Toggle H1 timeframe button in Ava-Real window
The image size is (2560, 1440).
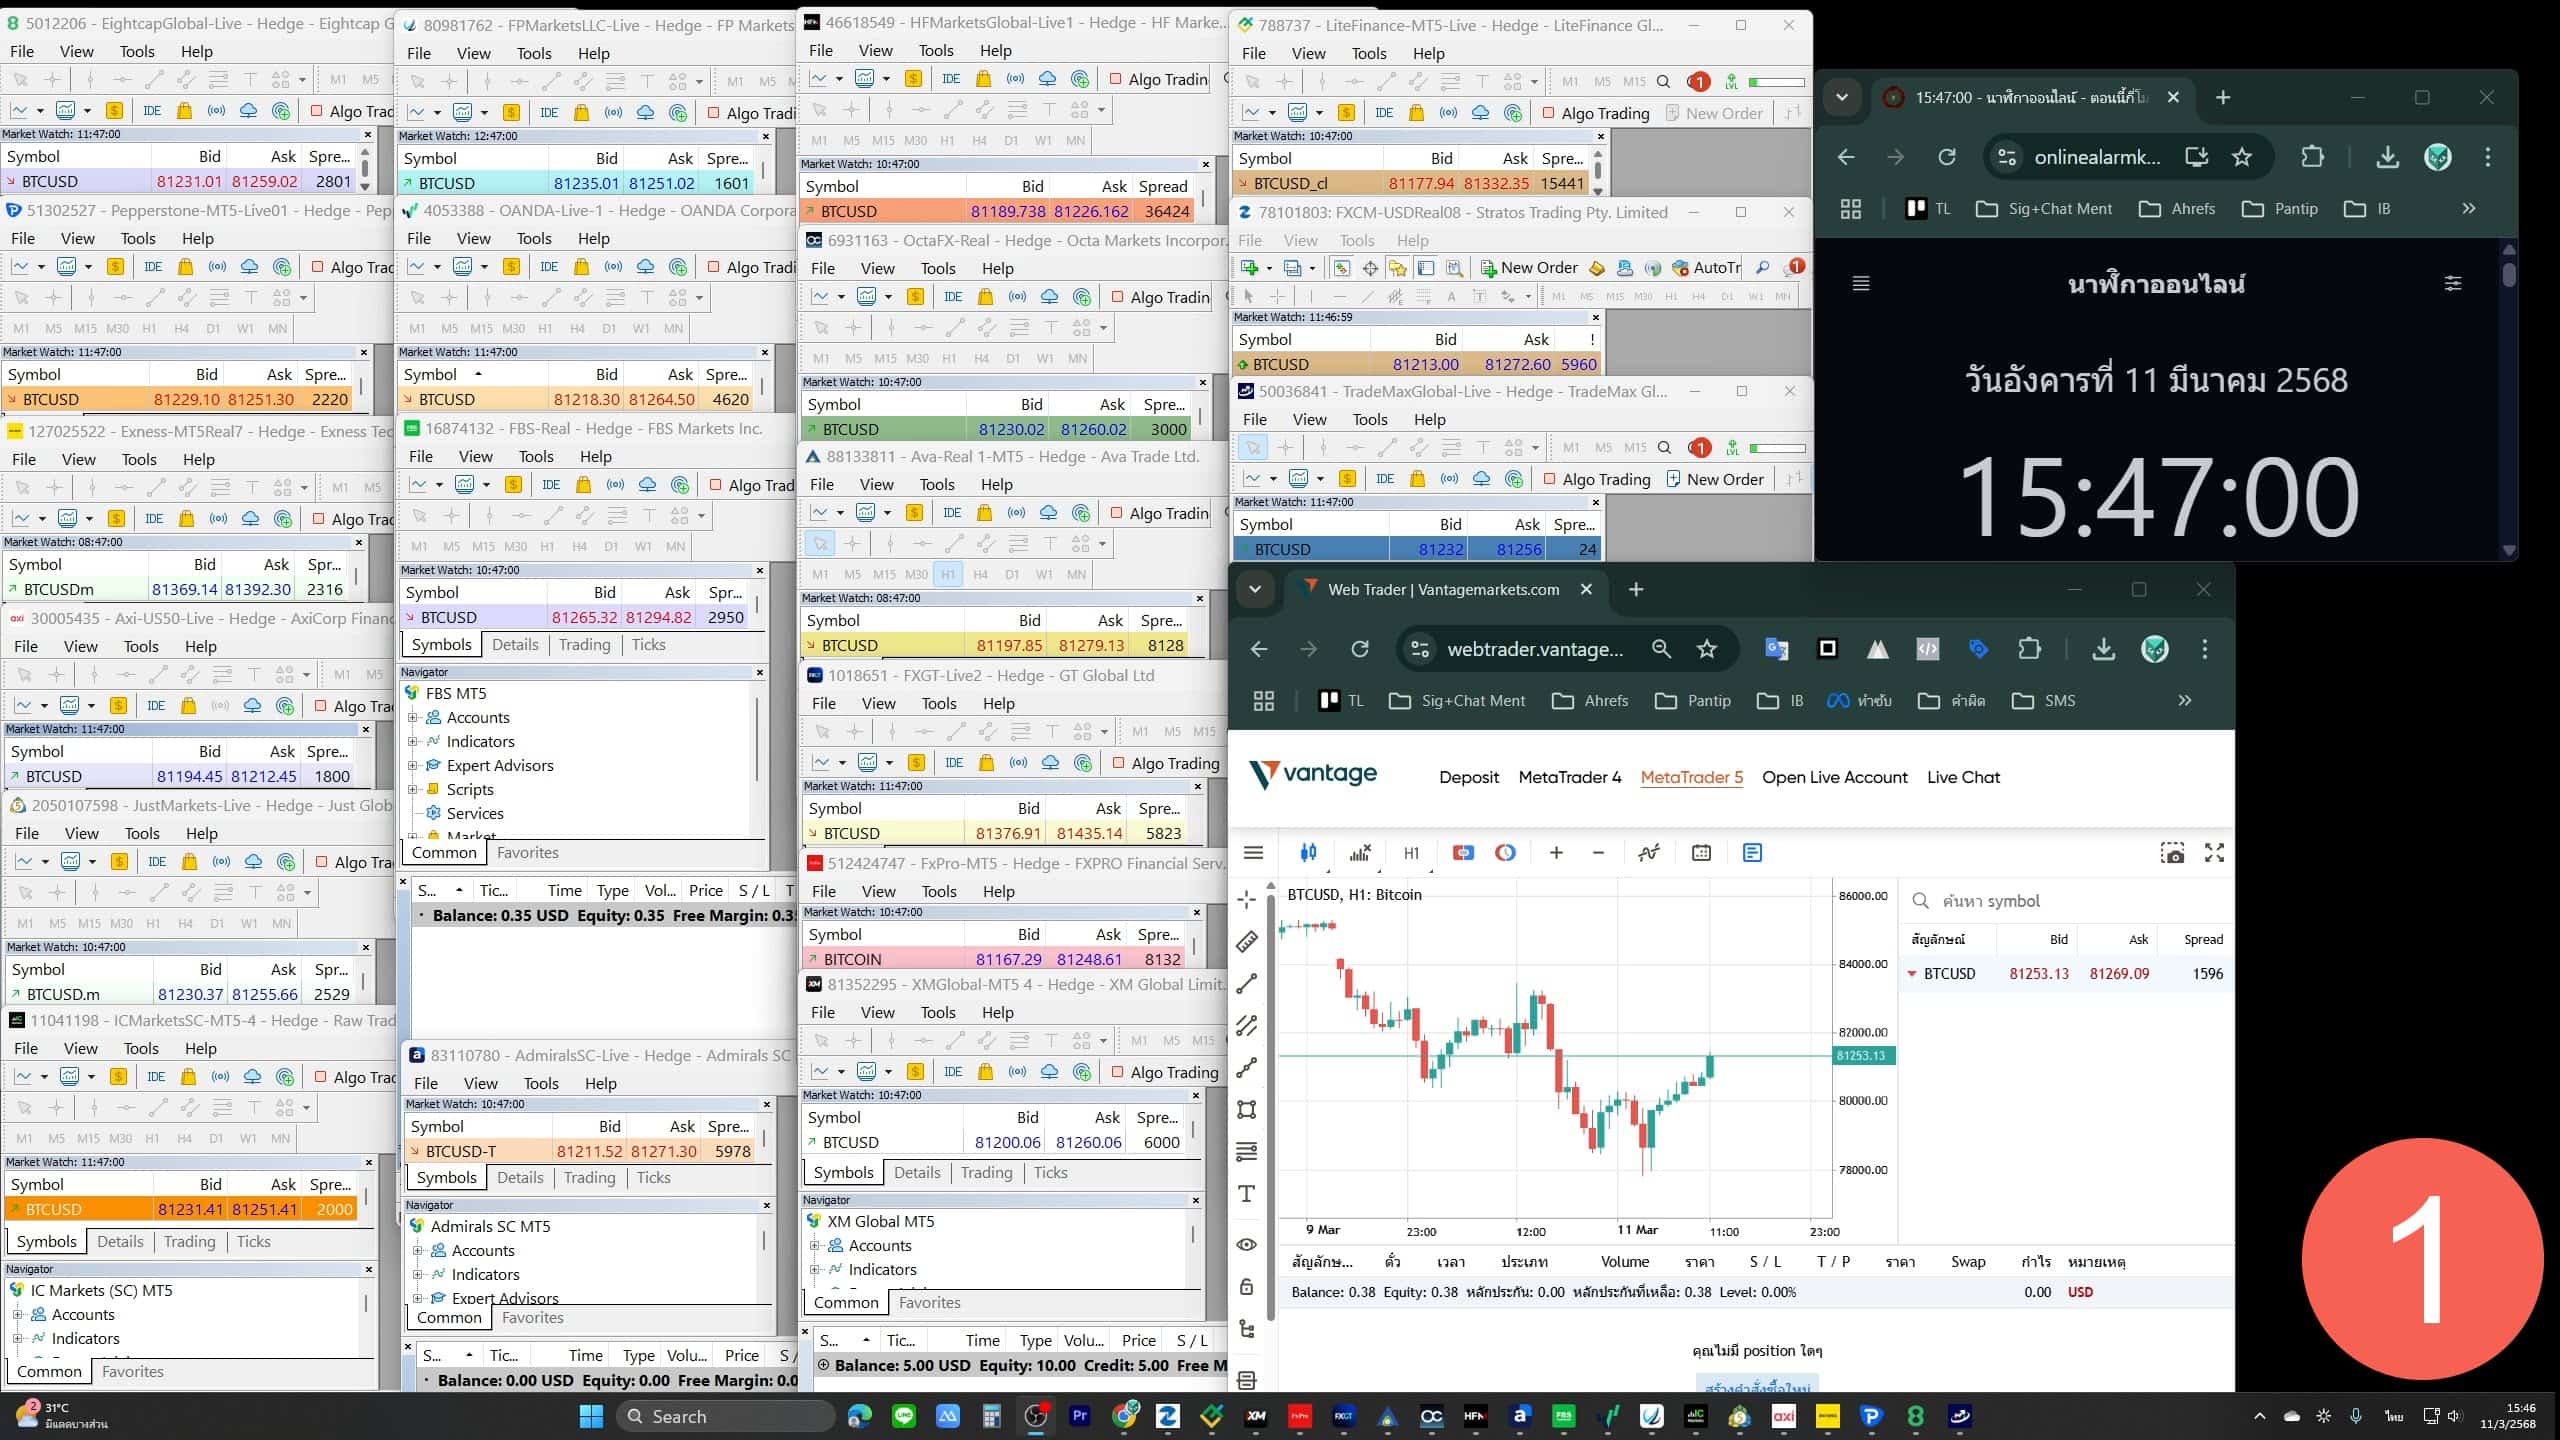(x=948, y=574)
